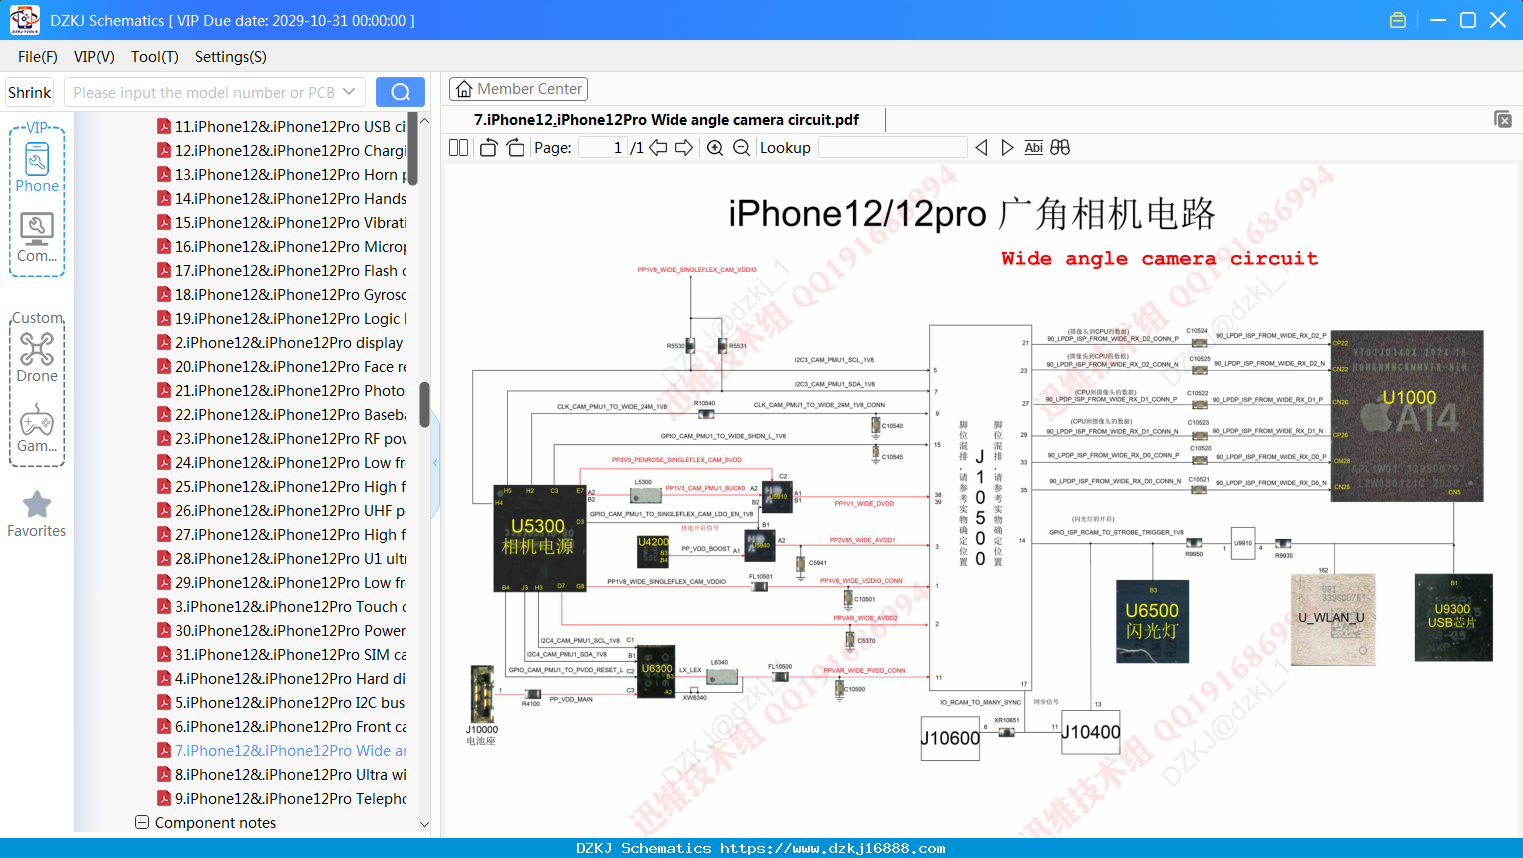Rotate the page clockwise

pyautogui.click(x=515, y=148)
